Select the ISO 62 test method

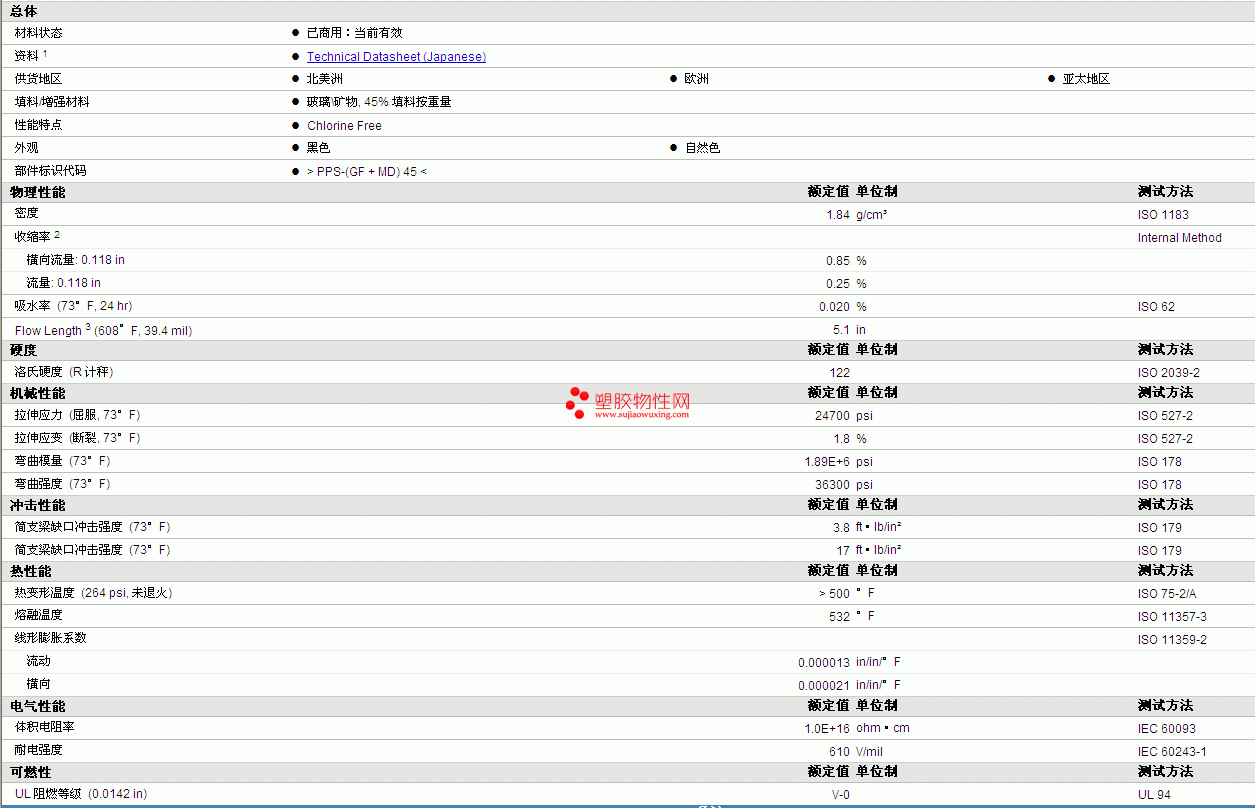(1156, 307)
